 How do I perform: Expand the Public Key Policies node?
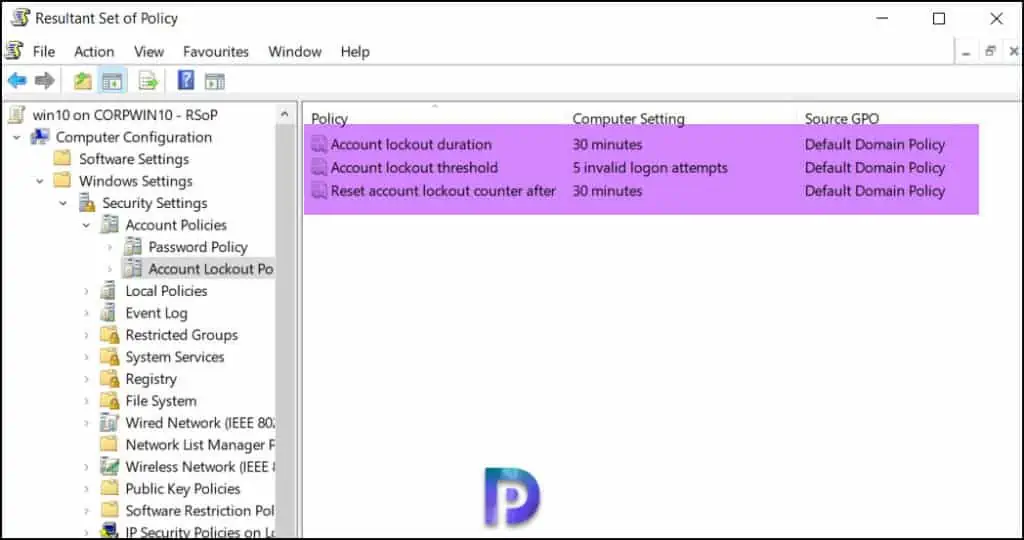click(86, 489)
